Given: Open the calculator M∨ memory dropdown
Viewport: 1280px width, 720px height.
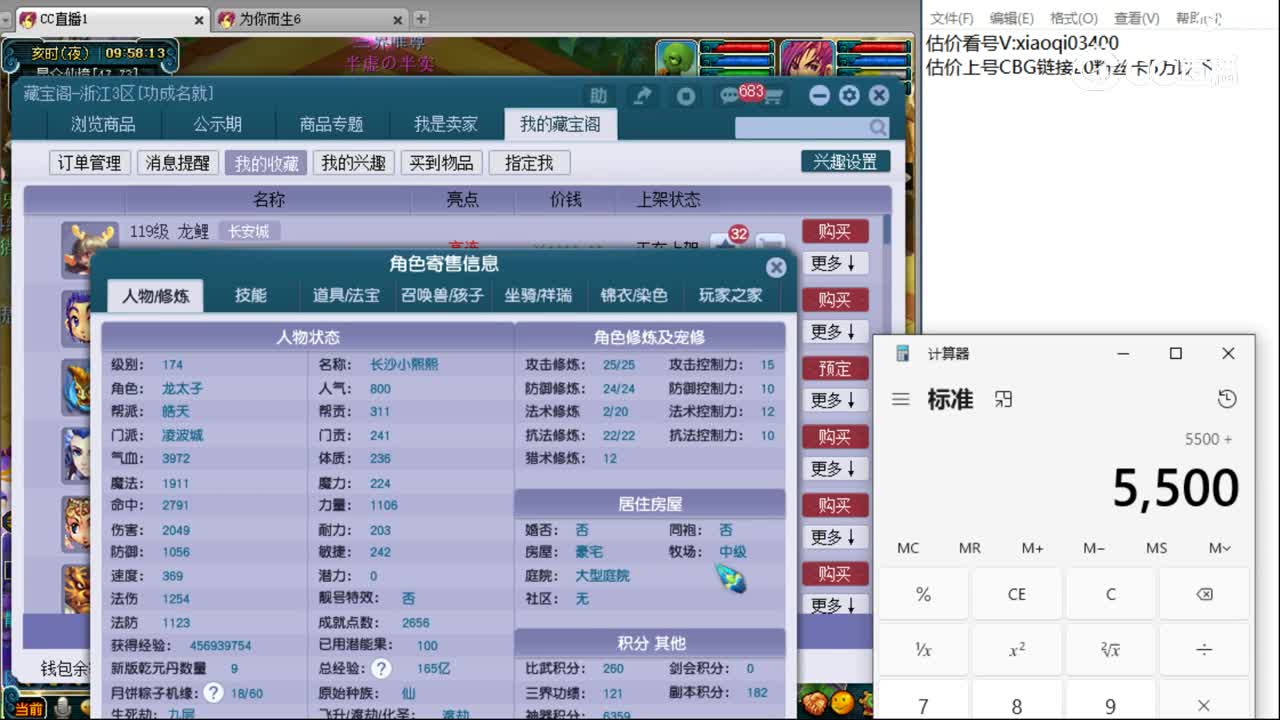Looking at the screenshot, I should 1219,548.
